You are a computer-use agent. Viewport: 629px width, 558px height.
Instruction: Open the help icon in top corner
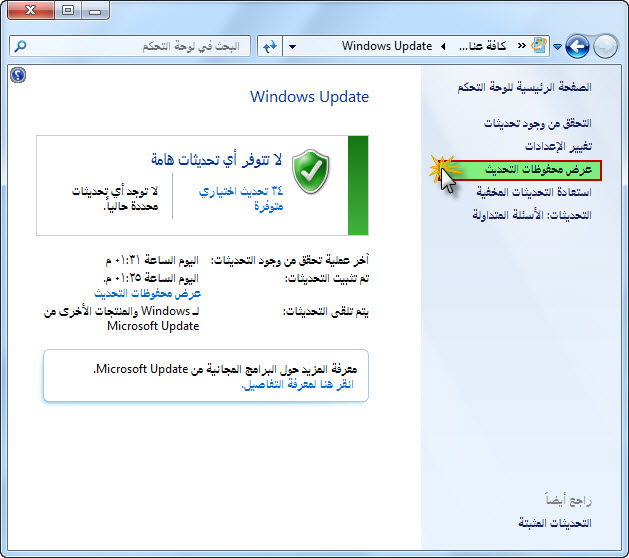coord(18,75)
